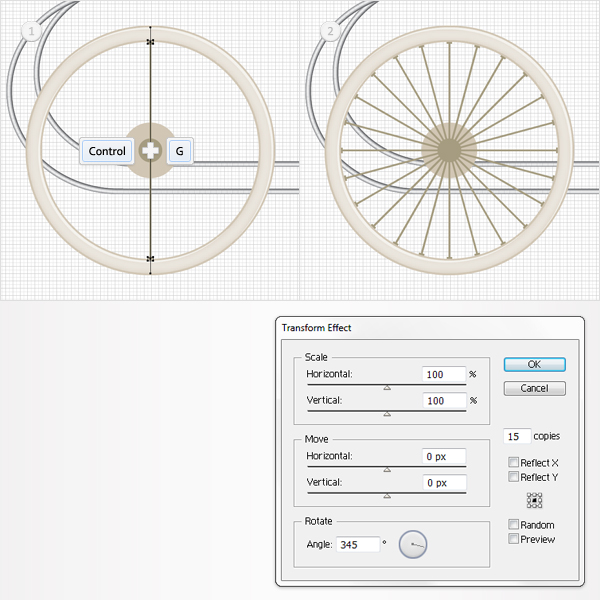
Task: Click the rotation angle dial
Action: 413,544
